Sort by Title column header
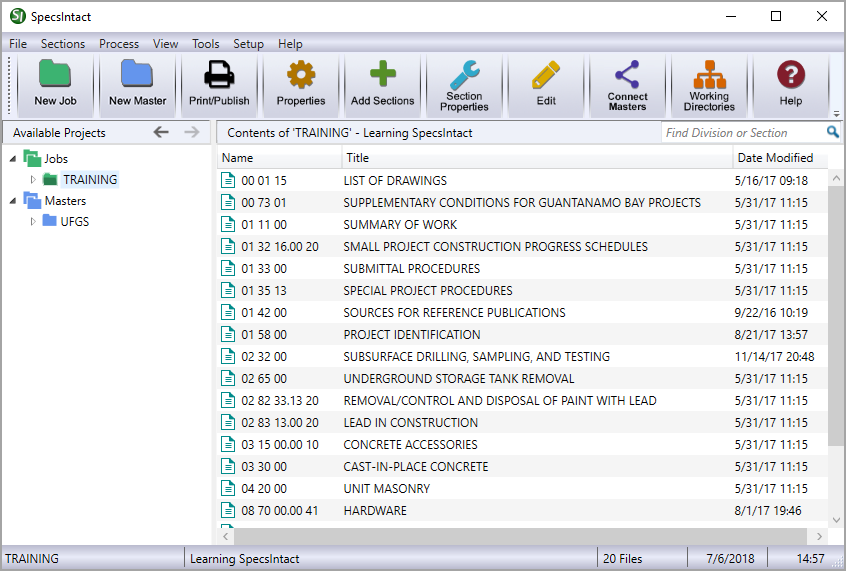846x571 pixels. pos(537,158)
